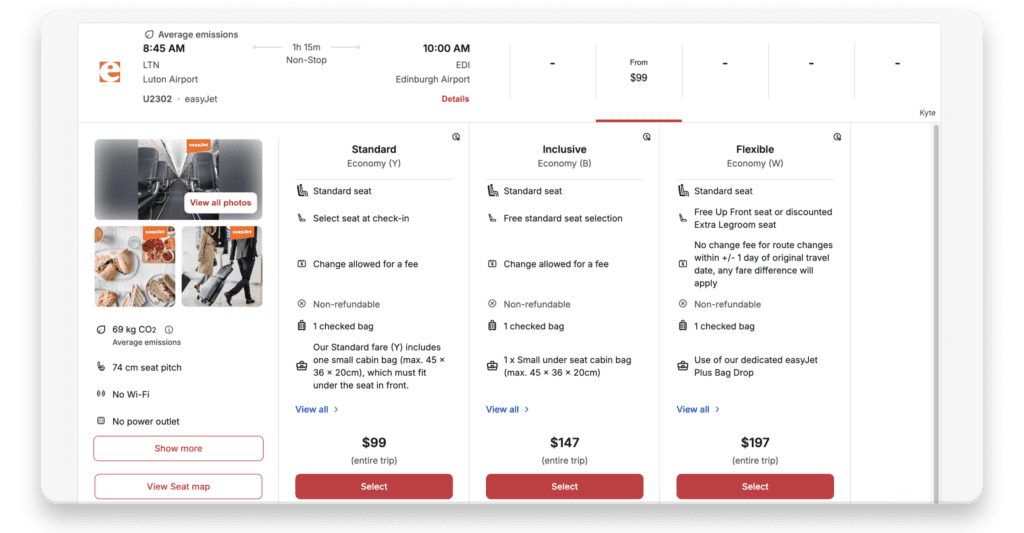This screenshot has width=1024, height=533.
Task: Click the View all photos cabin thumbnail
Action: 221,203
